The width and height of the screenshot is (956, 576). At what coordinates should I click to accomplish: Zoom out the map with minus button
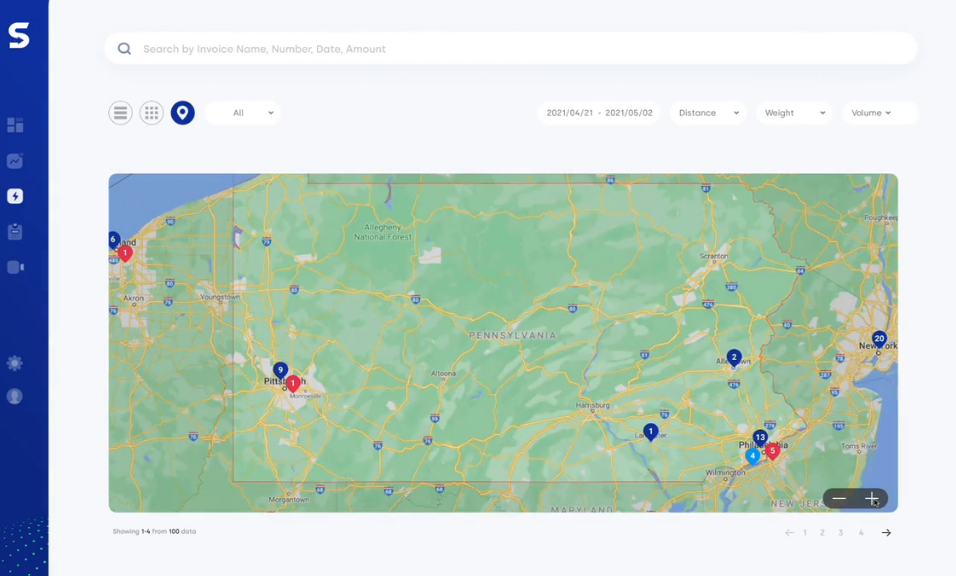tap(839, 498)
